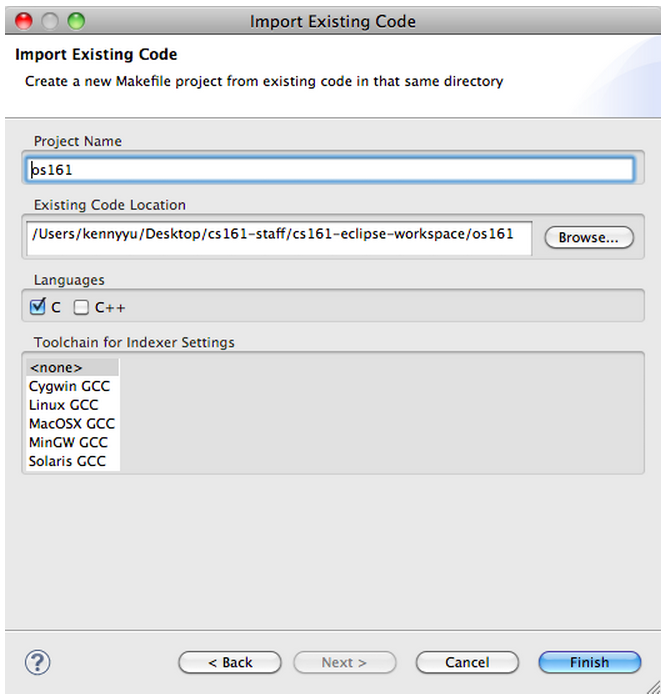The width and height of the screenshot is (667, 700).
Task: Choose MacOSX GCC toolchain
Action: click(x=72, y=424)
